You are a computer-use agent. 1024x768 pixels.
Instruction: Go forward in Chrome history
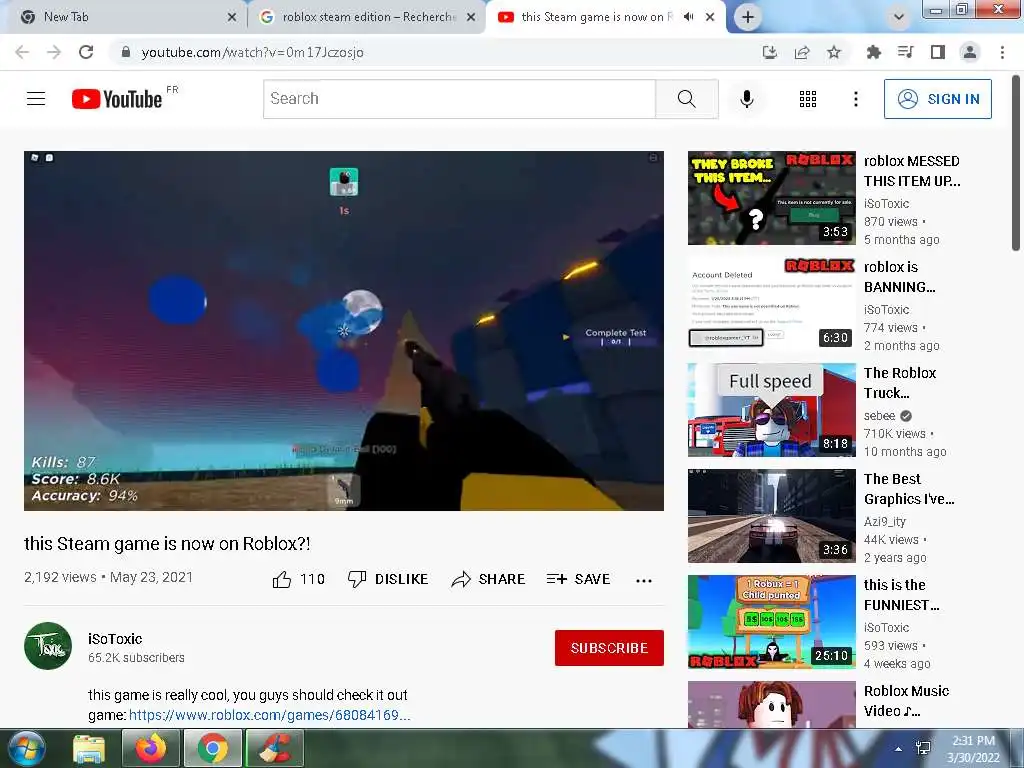[54, 52]
